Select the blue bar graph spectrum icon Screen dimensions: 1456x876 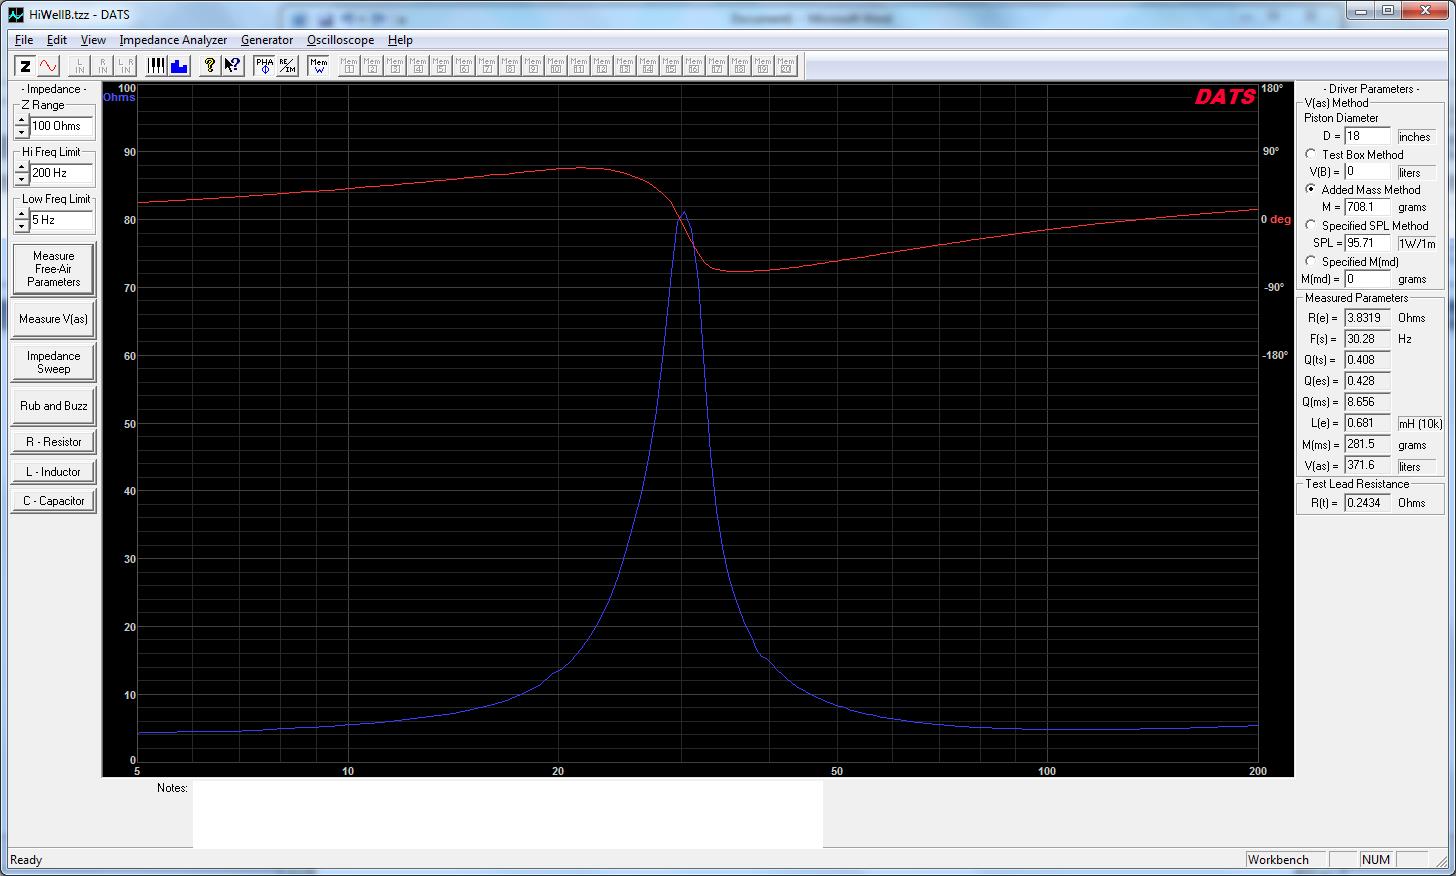[x=179, y=66]
